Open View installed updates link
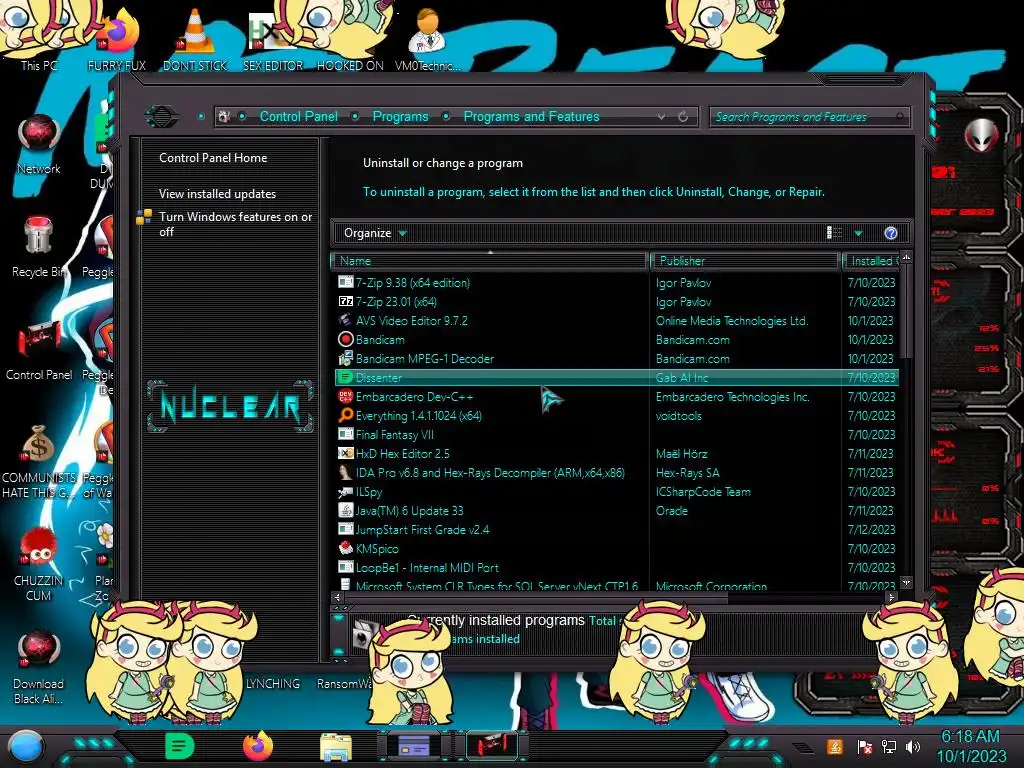This screenshot has height=768, width=1024. (217, 194)
